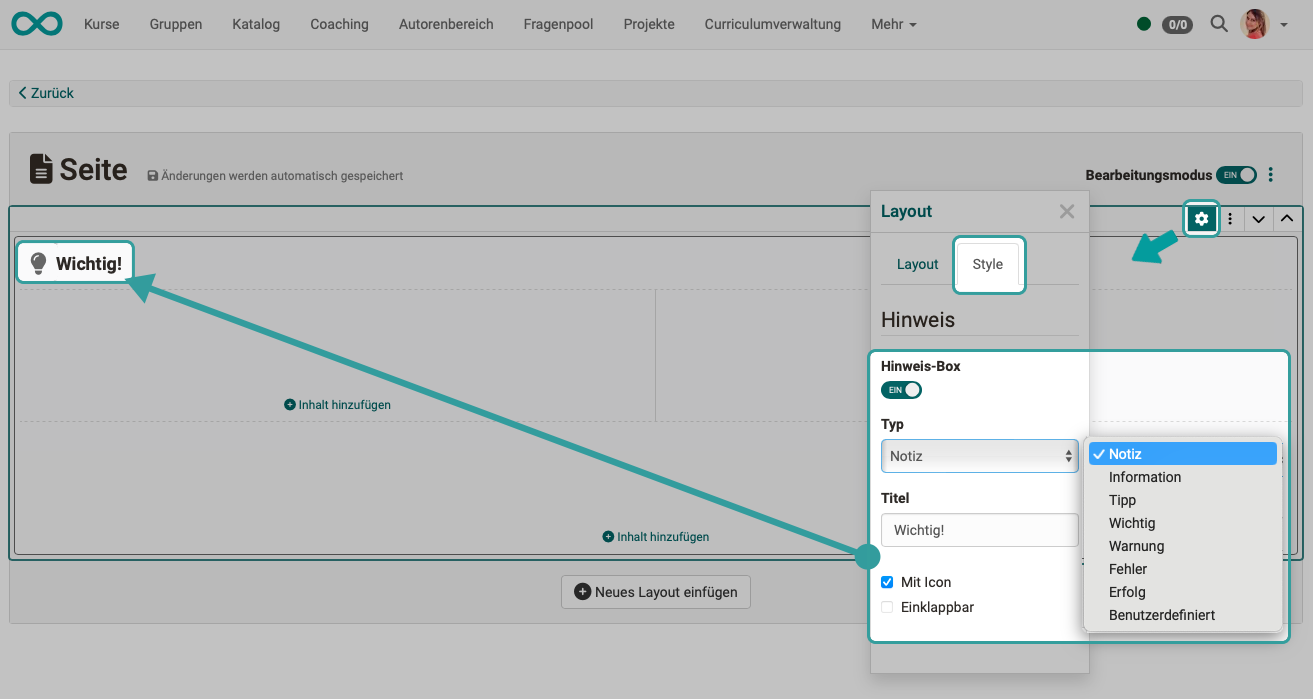
Task: Open the Fragenpool menu item
Action: (558, 24)
